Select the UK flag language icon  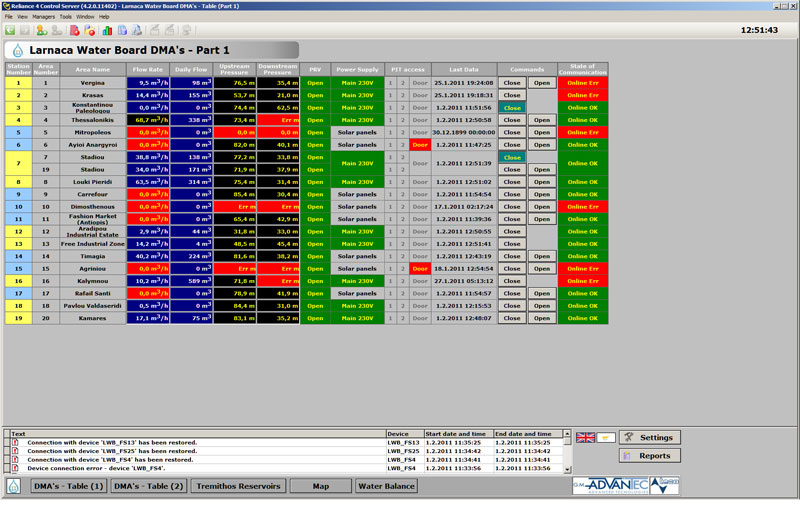pos(583,438)
